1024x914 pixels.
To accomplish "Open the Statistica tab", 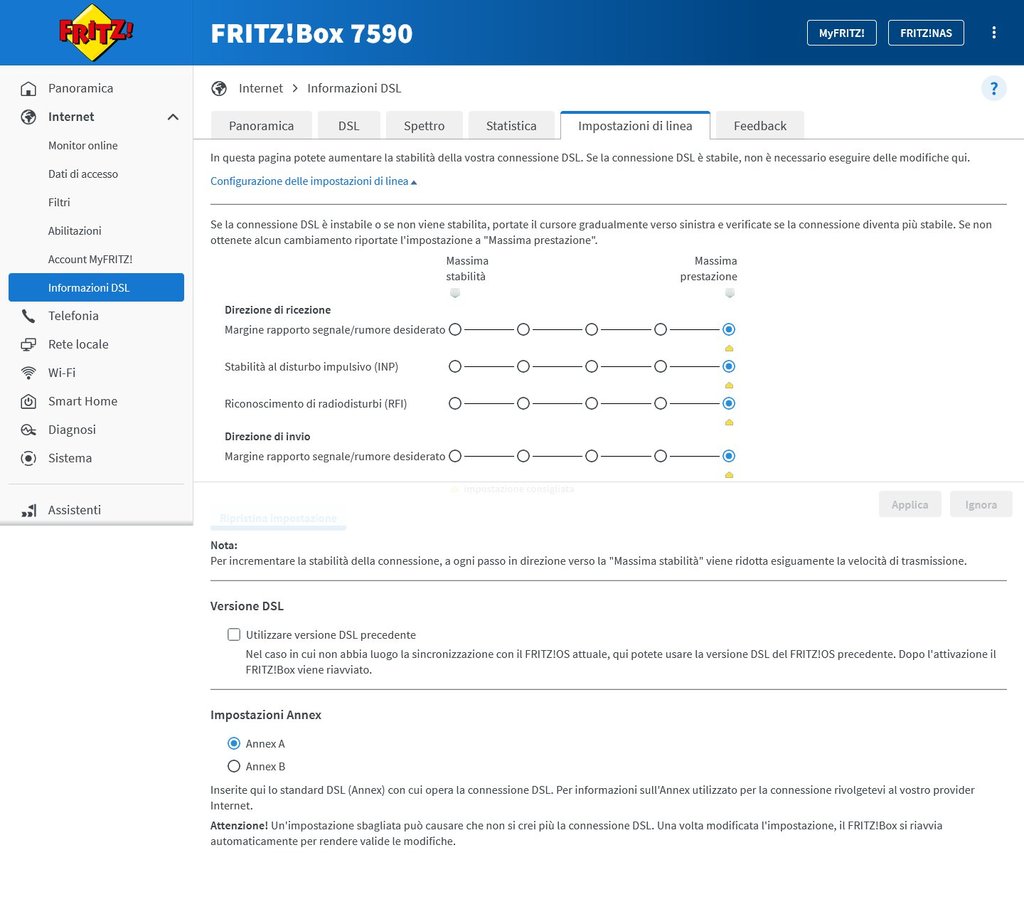I will click(x=511, y=125).
